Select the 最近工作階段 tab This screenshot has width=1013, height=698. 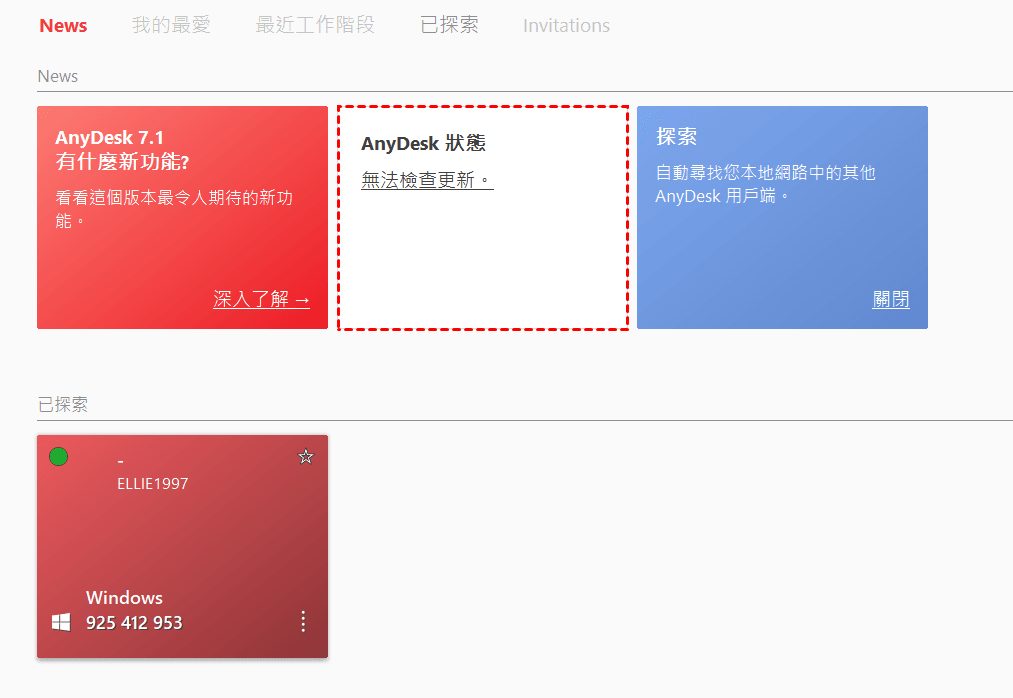pyautogui.click(x=315, y=26)
